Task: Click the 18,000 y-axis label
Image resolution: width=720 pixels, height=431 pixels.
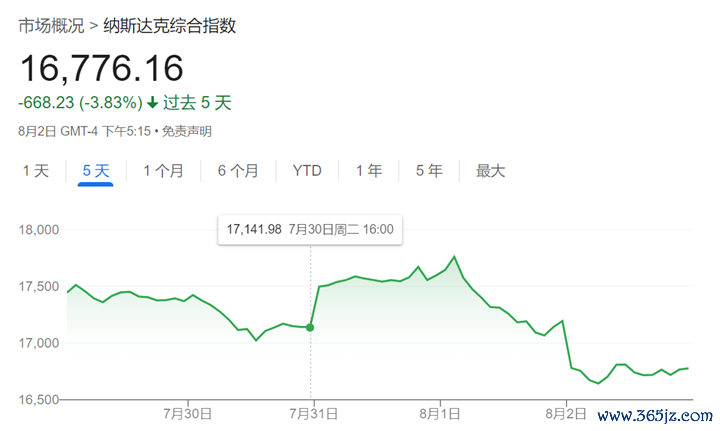Action: 39,229
